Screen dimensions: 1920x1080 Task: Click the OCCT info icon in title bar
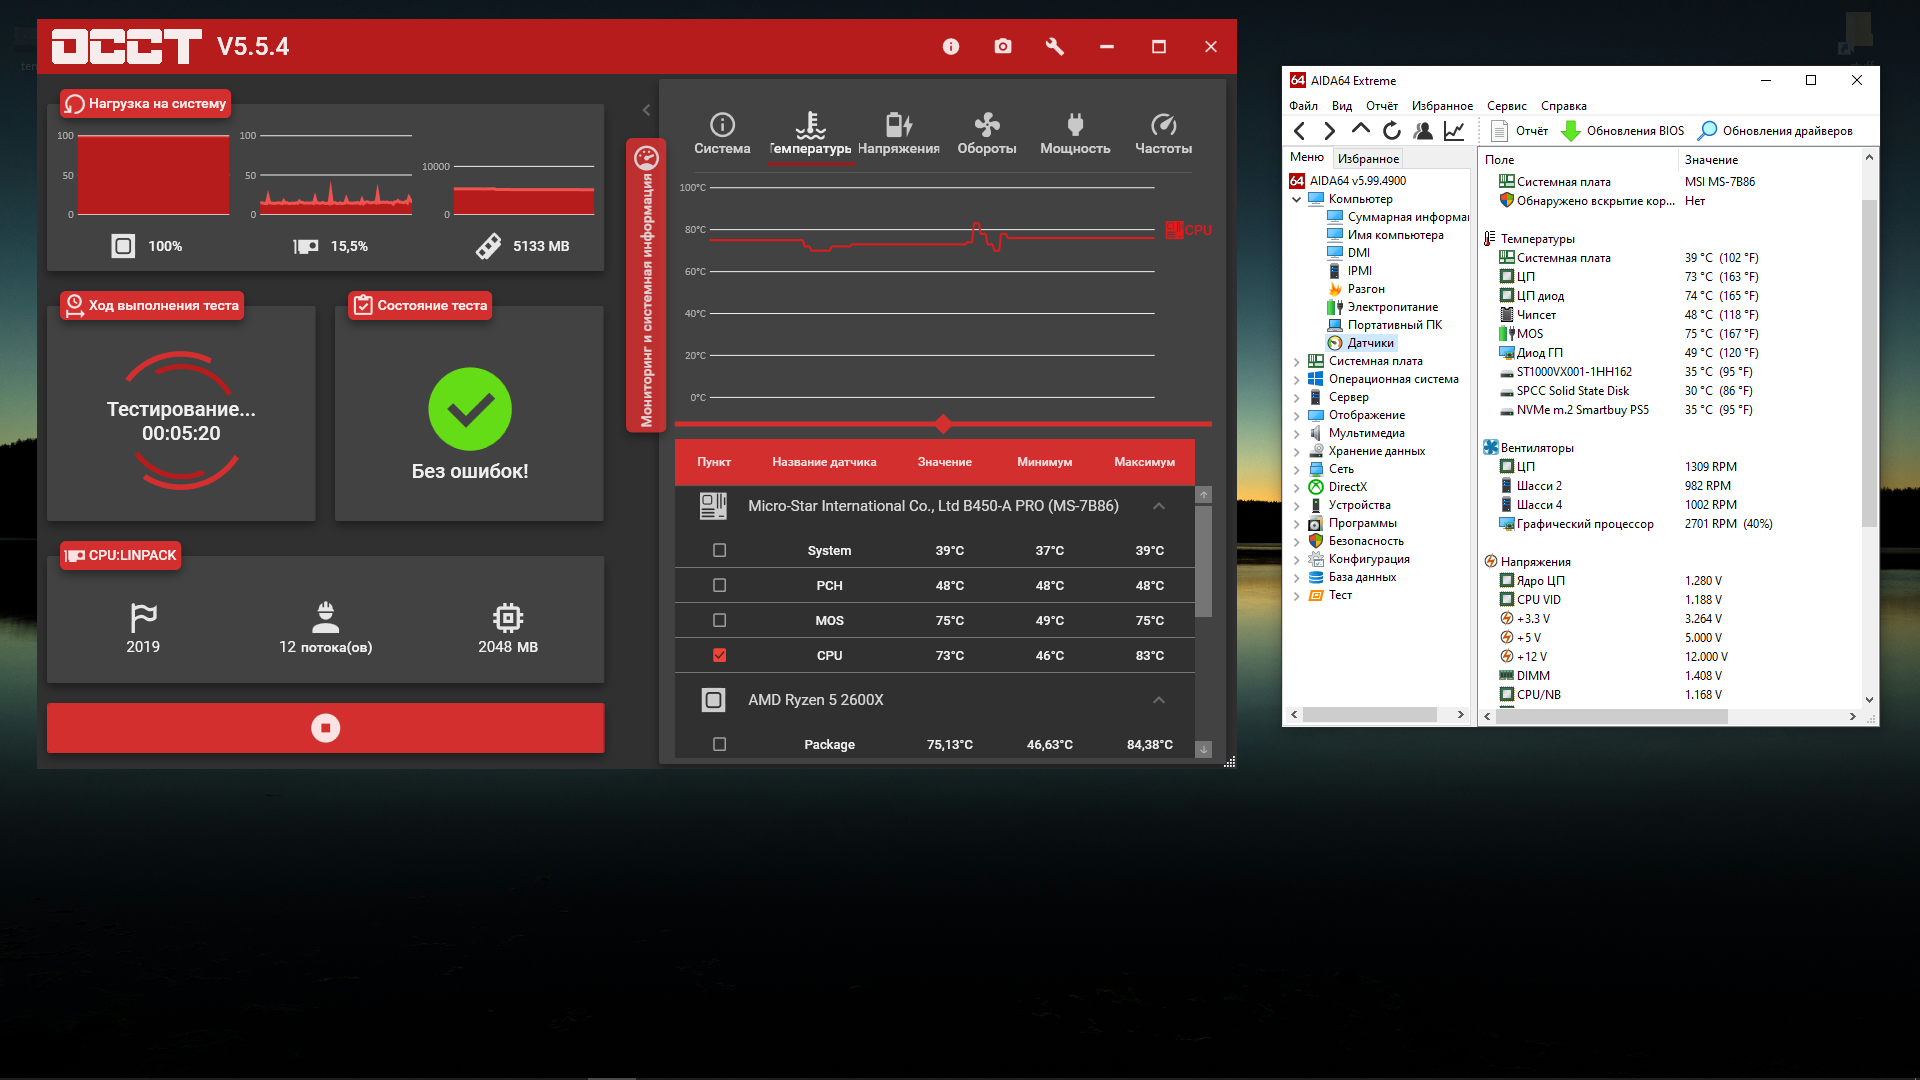[950, 47]
